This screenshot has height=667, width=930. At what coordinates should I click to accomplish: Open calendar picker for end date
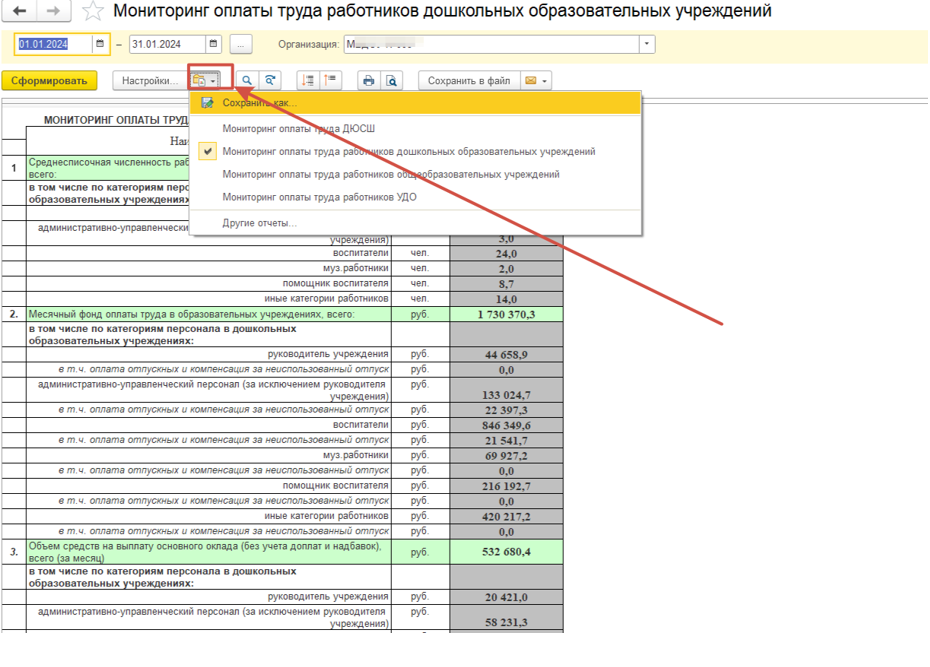point(213,45)
